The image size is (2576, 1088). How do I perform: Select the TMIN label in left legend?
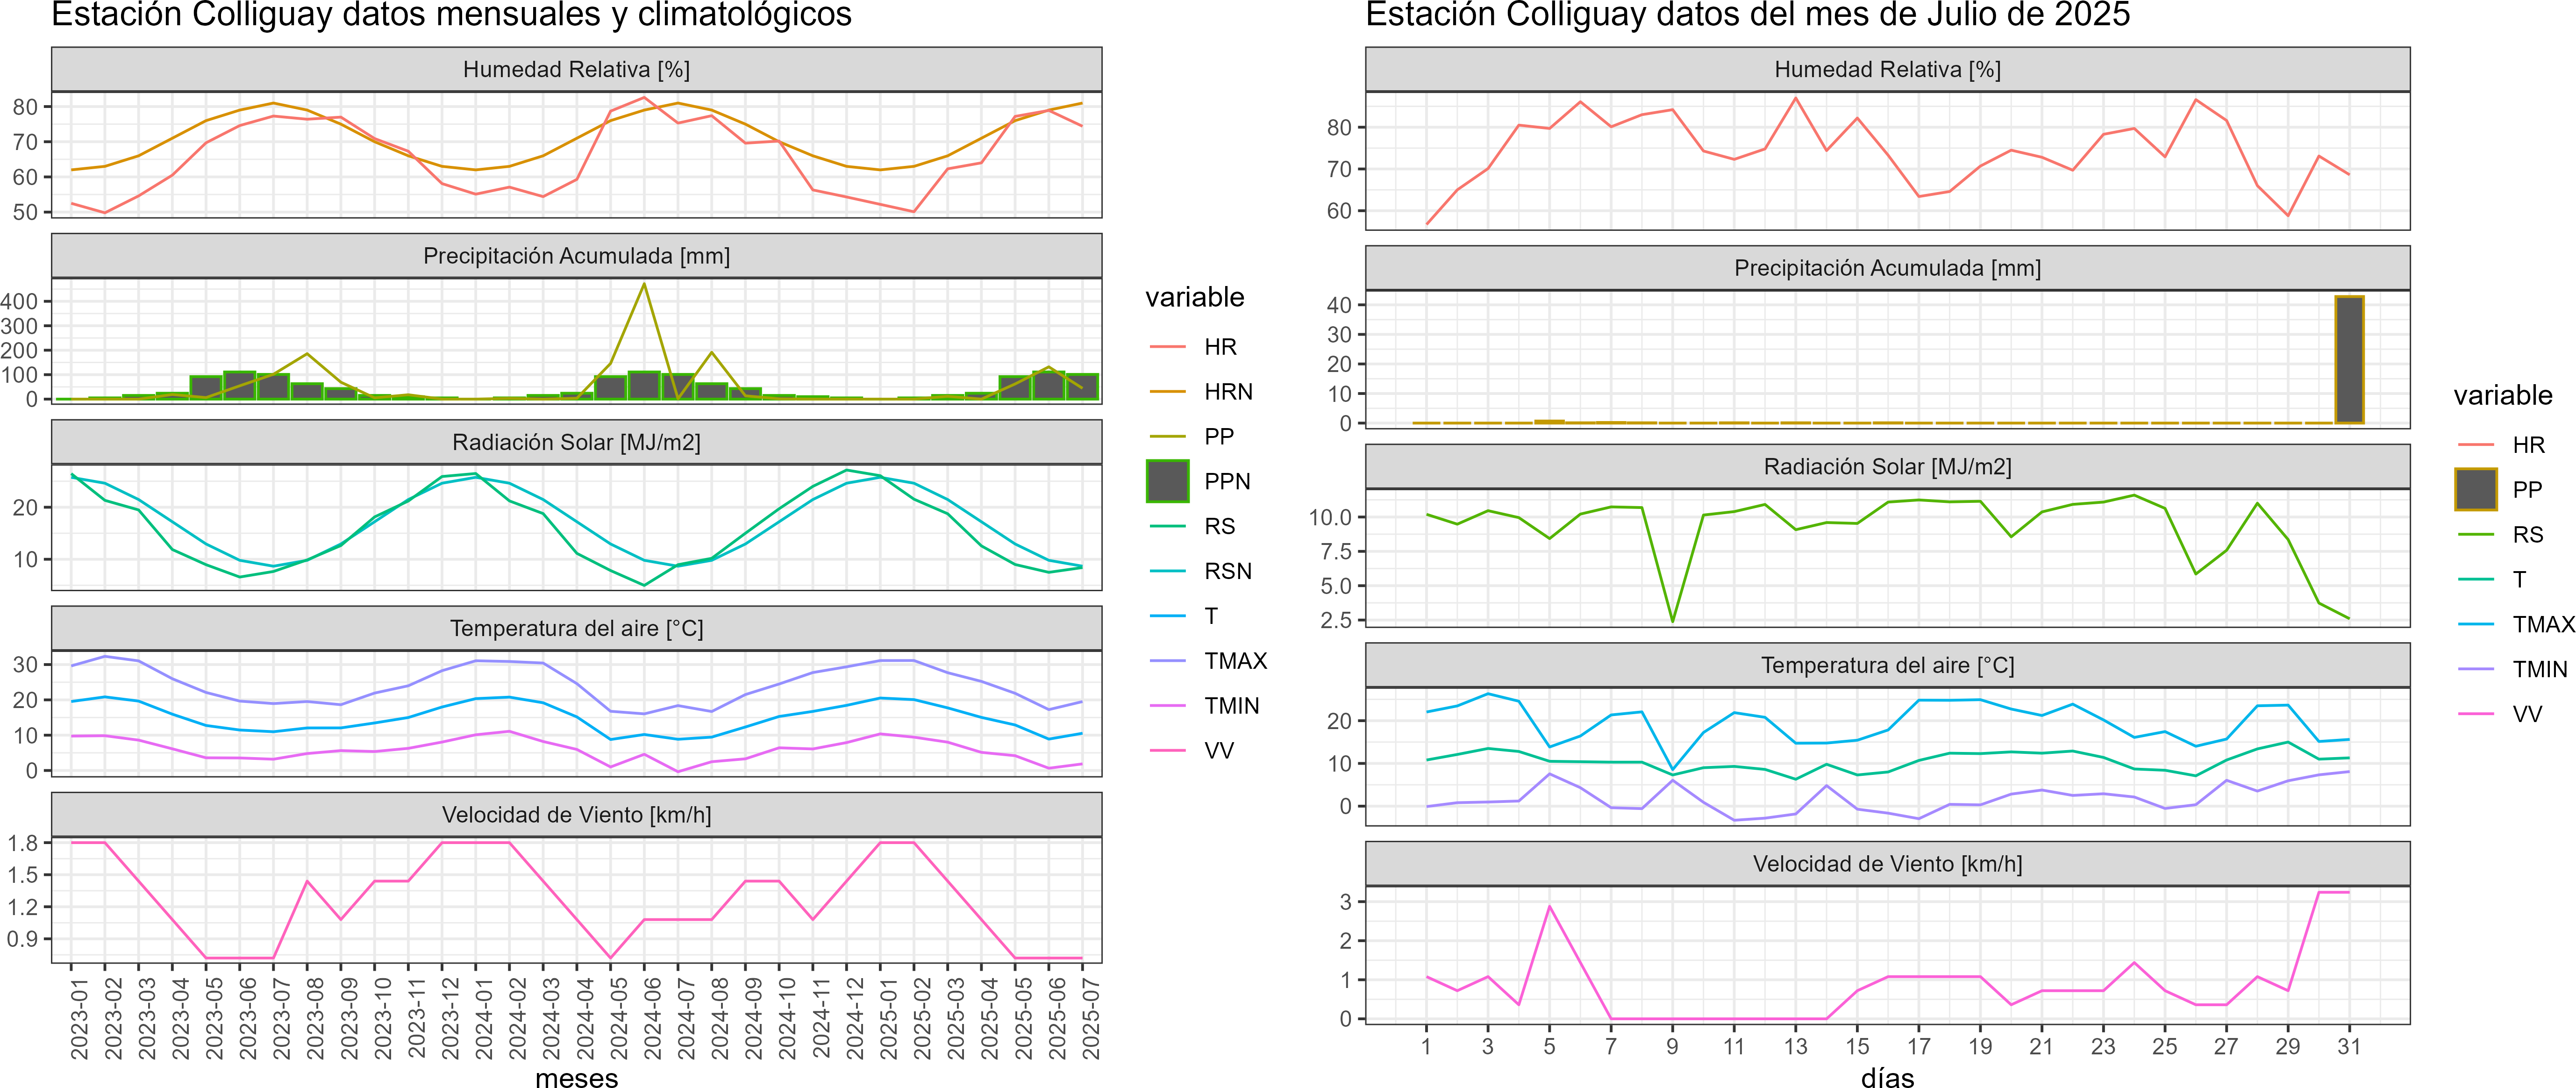tap(1231, 706)
